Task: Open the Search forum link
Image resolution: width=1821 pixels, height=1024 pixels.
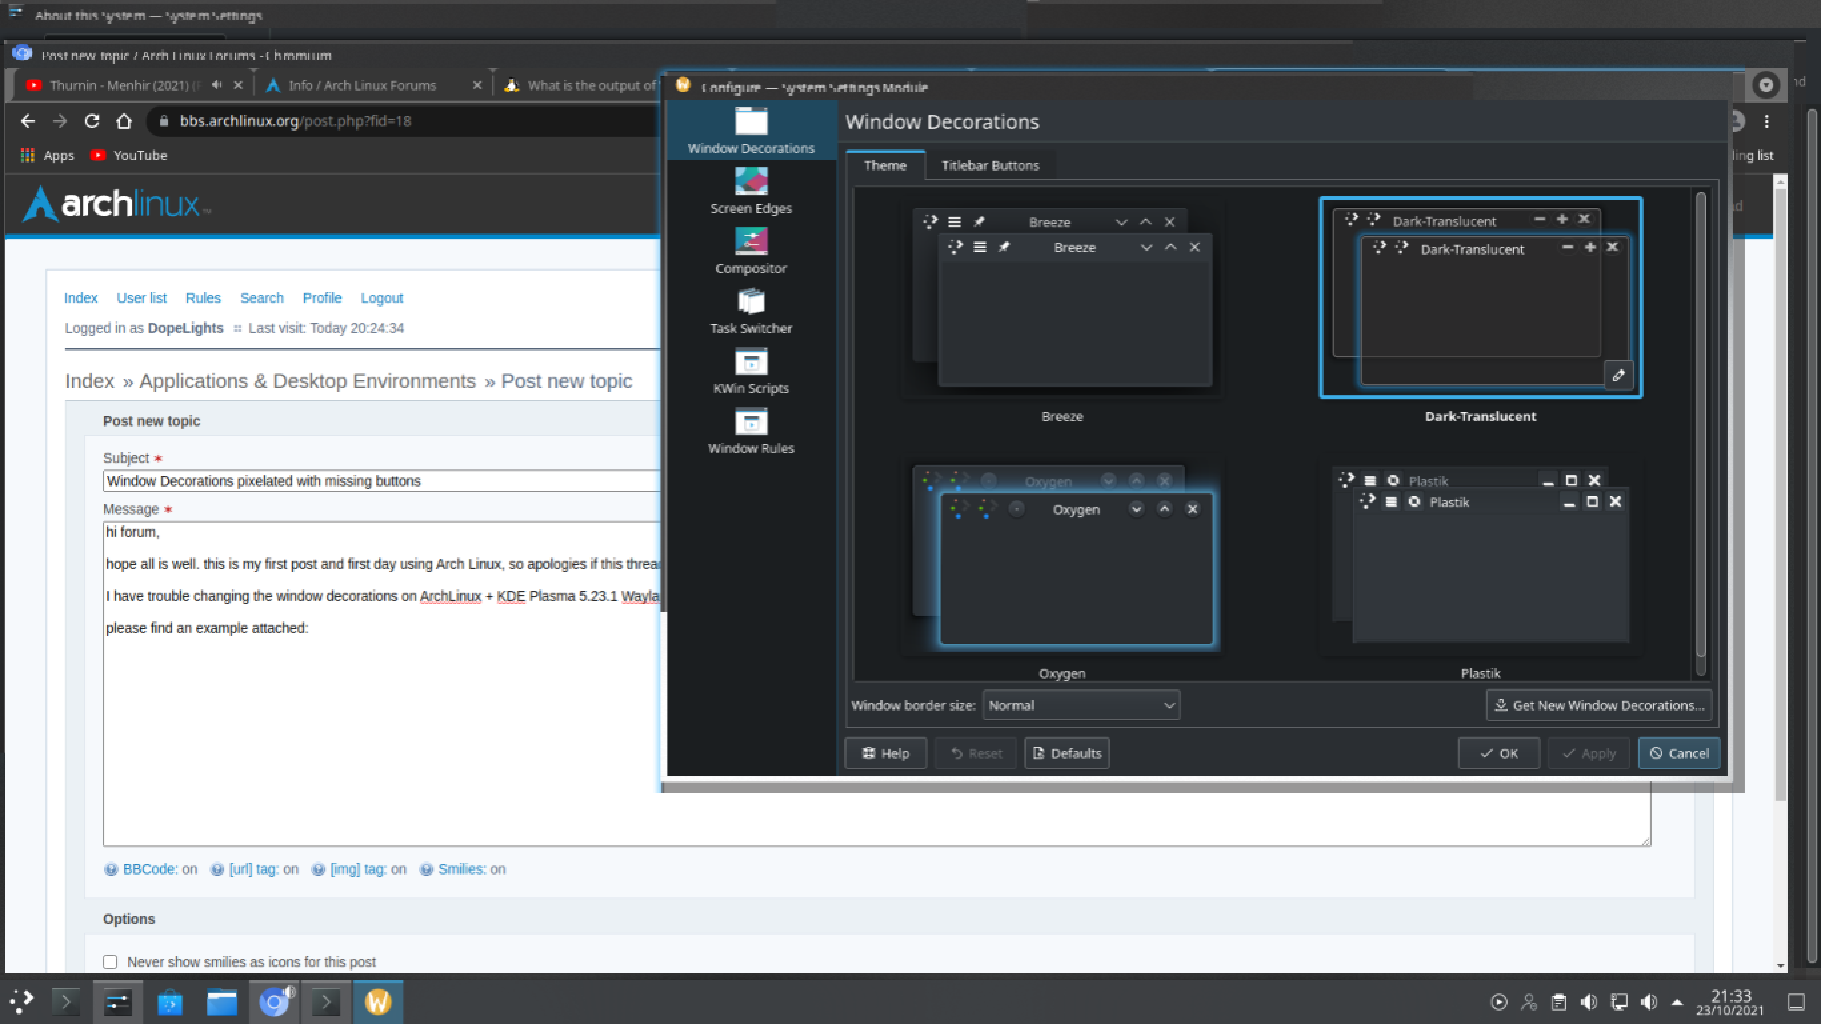Action: [x=261, y=298]
